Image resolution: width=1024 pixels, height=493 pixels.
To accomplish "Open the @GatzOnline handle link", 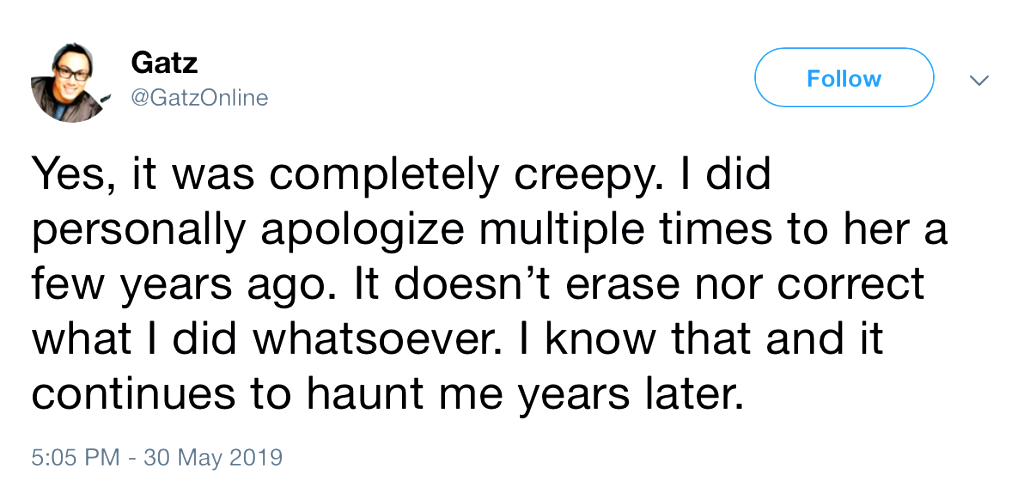I will point(199,97).
